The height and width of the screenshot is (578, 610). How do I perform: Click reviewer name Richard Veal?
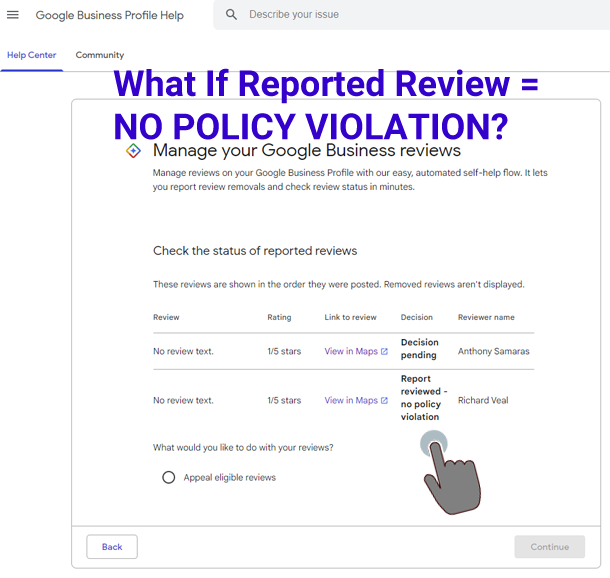[483, 400]
